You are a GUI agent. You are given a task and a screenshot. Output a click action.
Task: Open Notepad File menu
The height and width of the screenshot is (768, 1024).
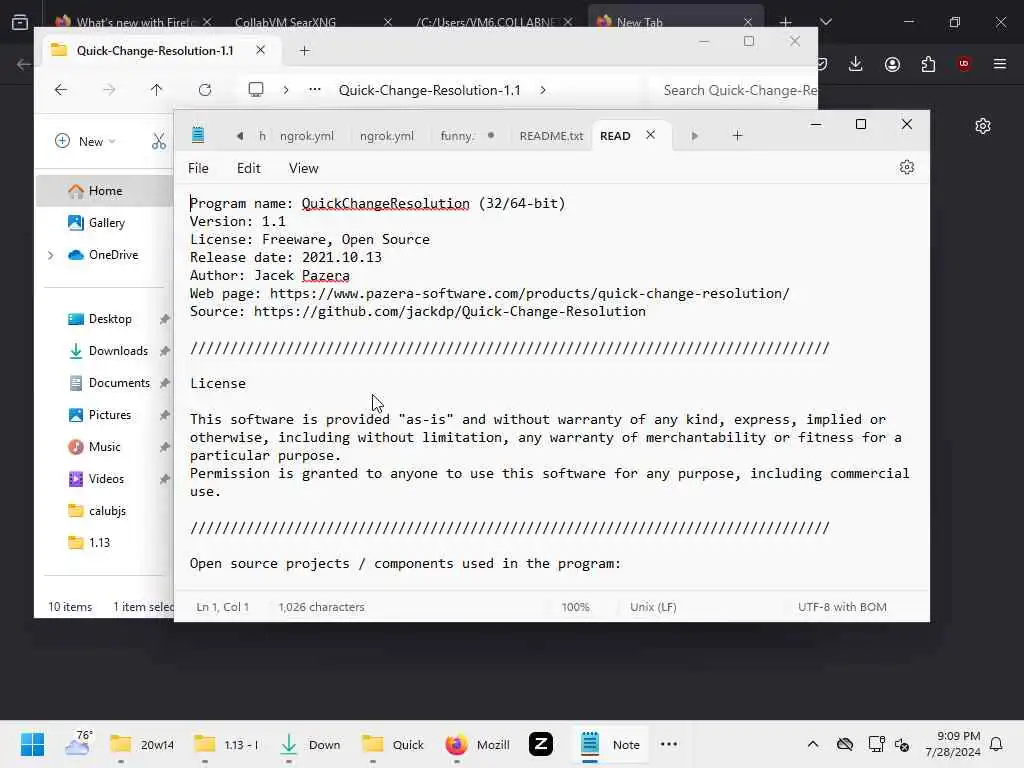tap(198, 168)
